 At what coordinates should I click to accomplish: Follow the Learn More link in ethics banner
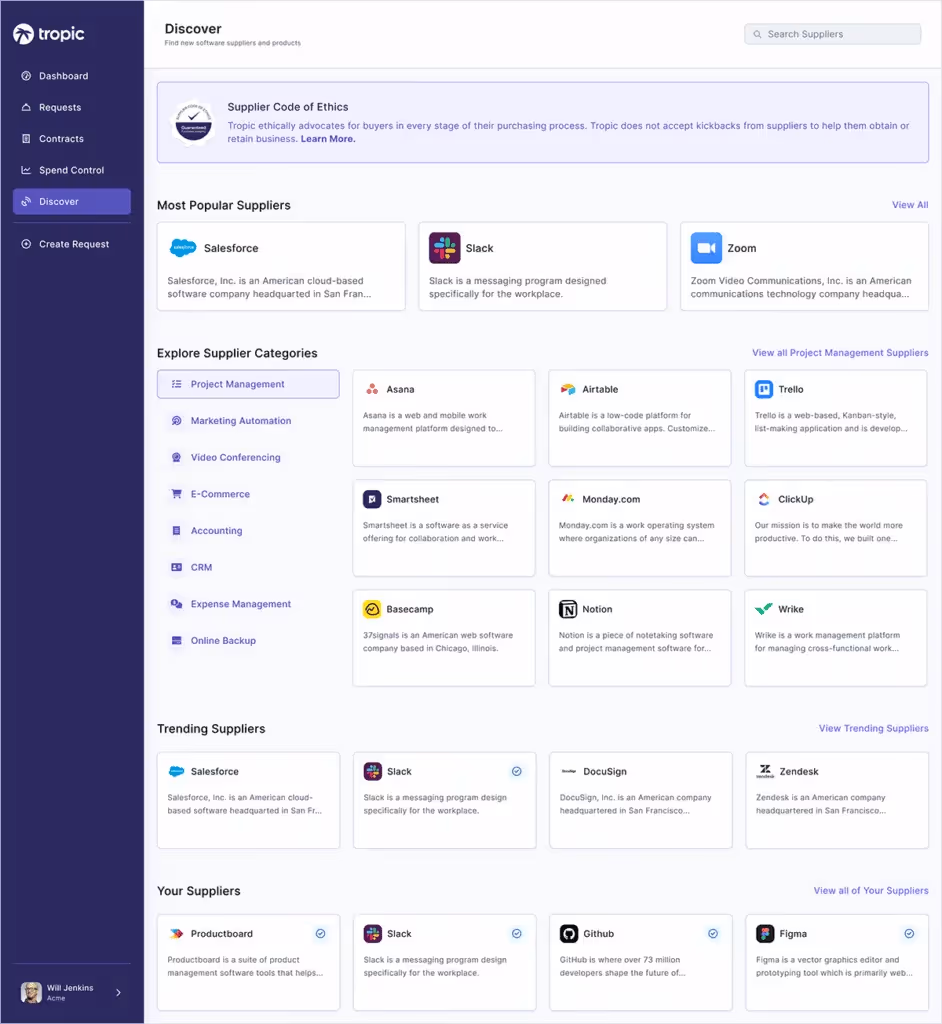coord(328,138)
